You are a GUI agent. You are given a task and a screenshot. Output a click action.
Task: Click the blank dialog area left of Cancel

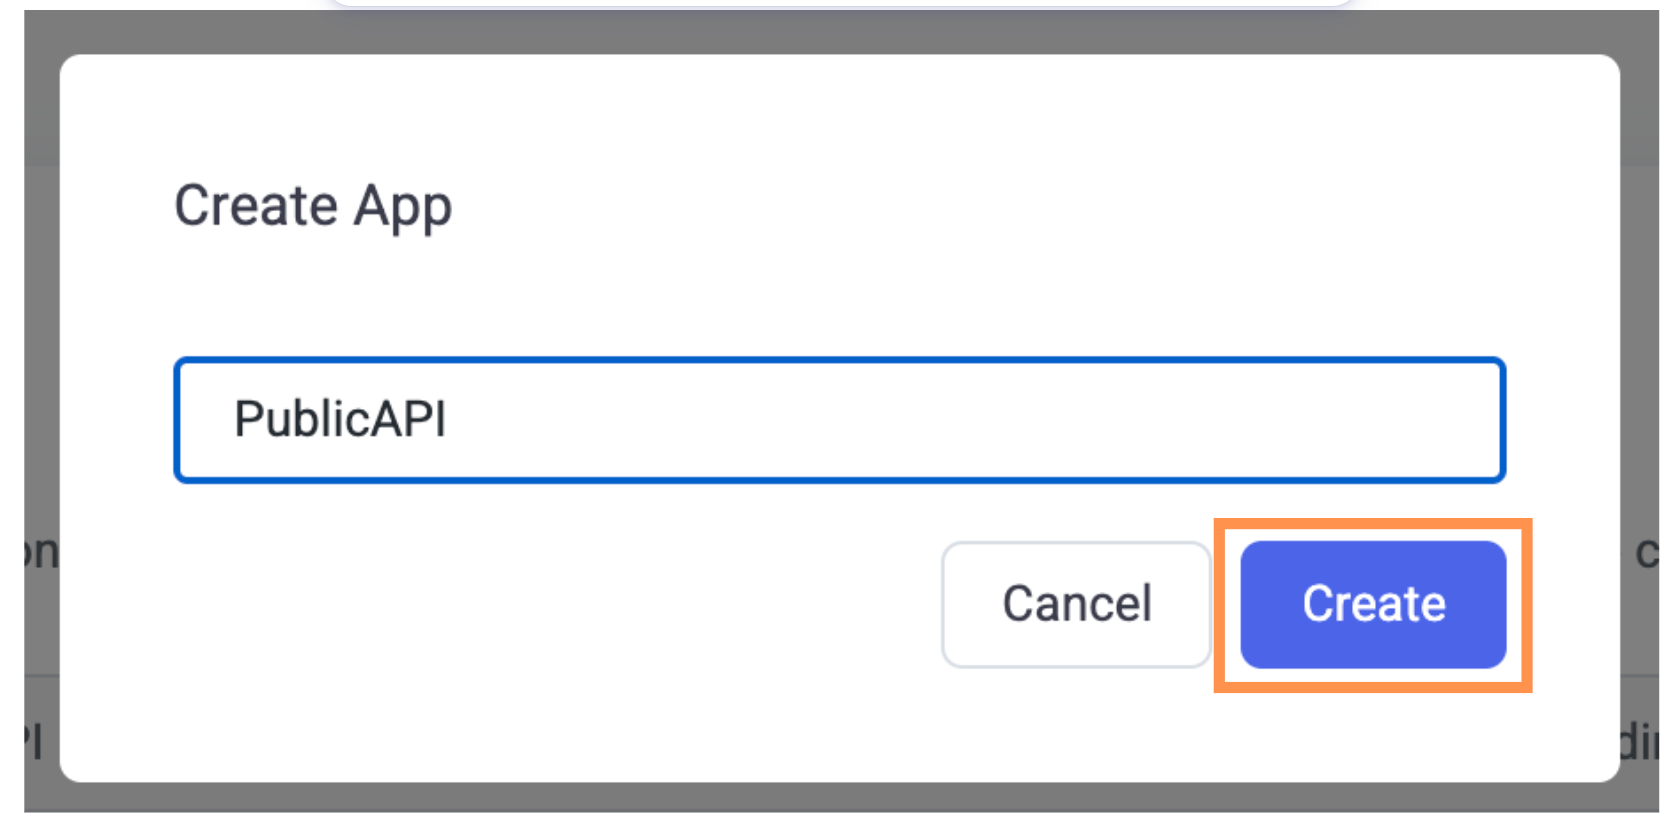pos(500,604)
